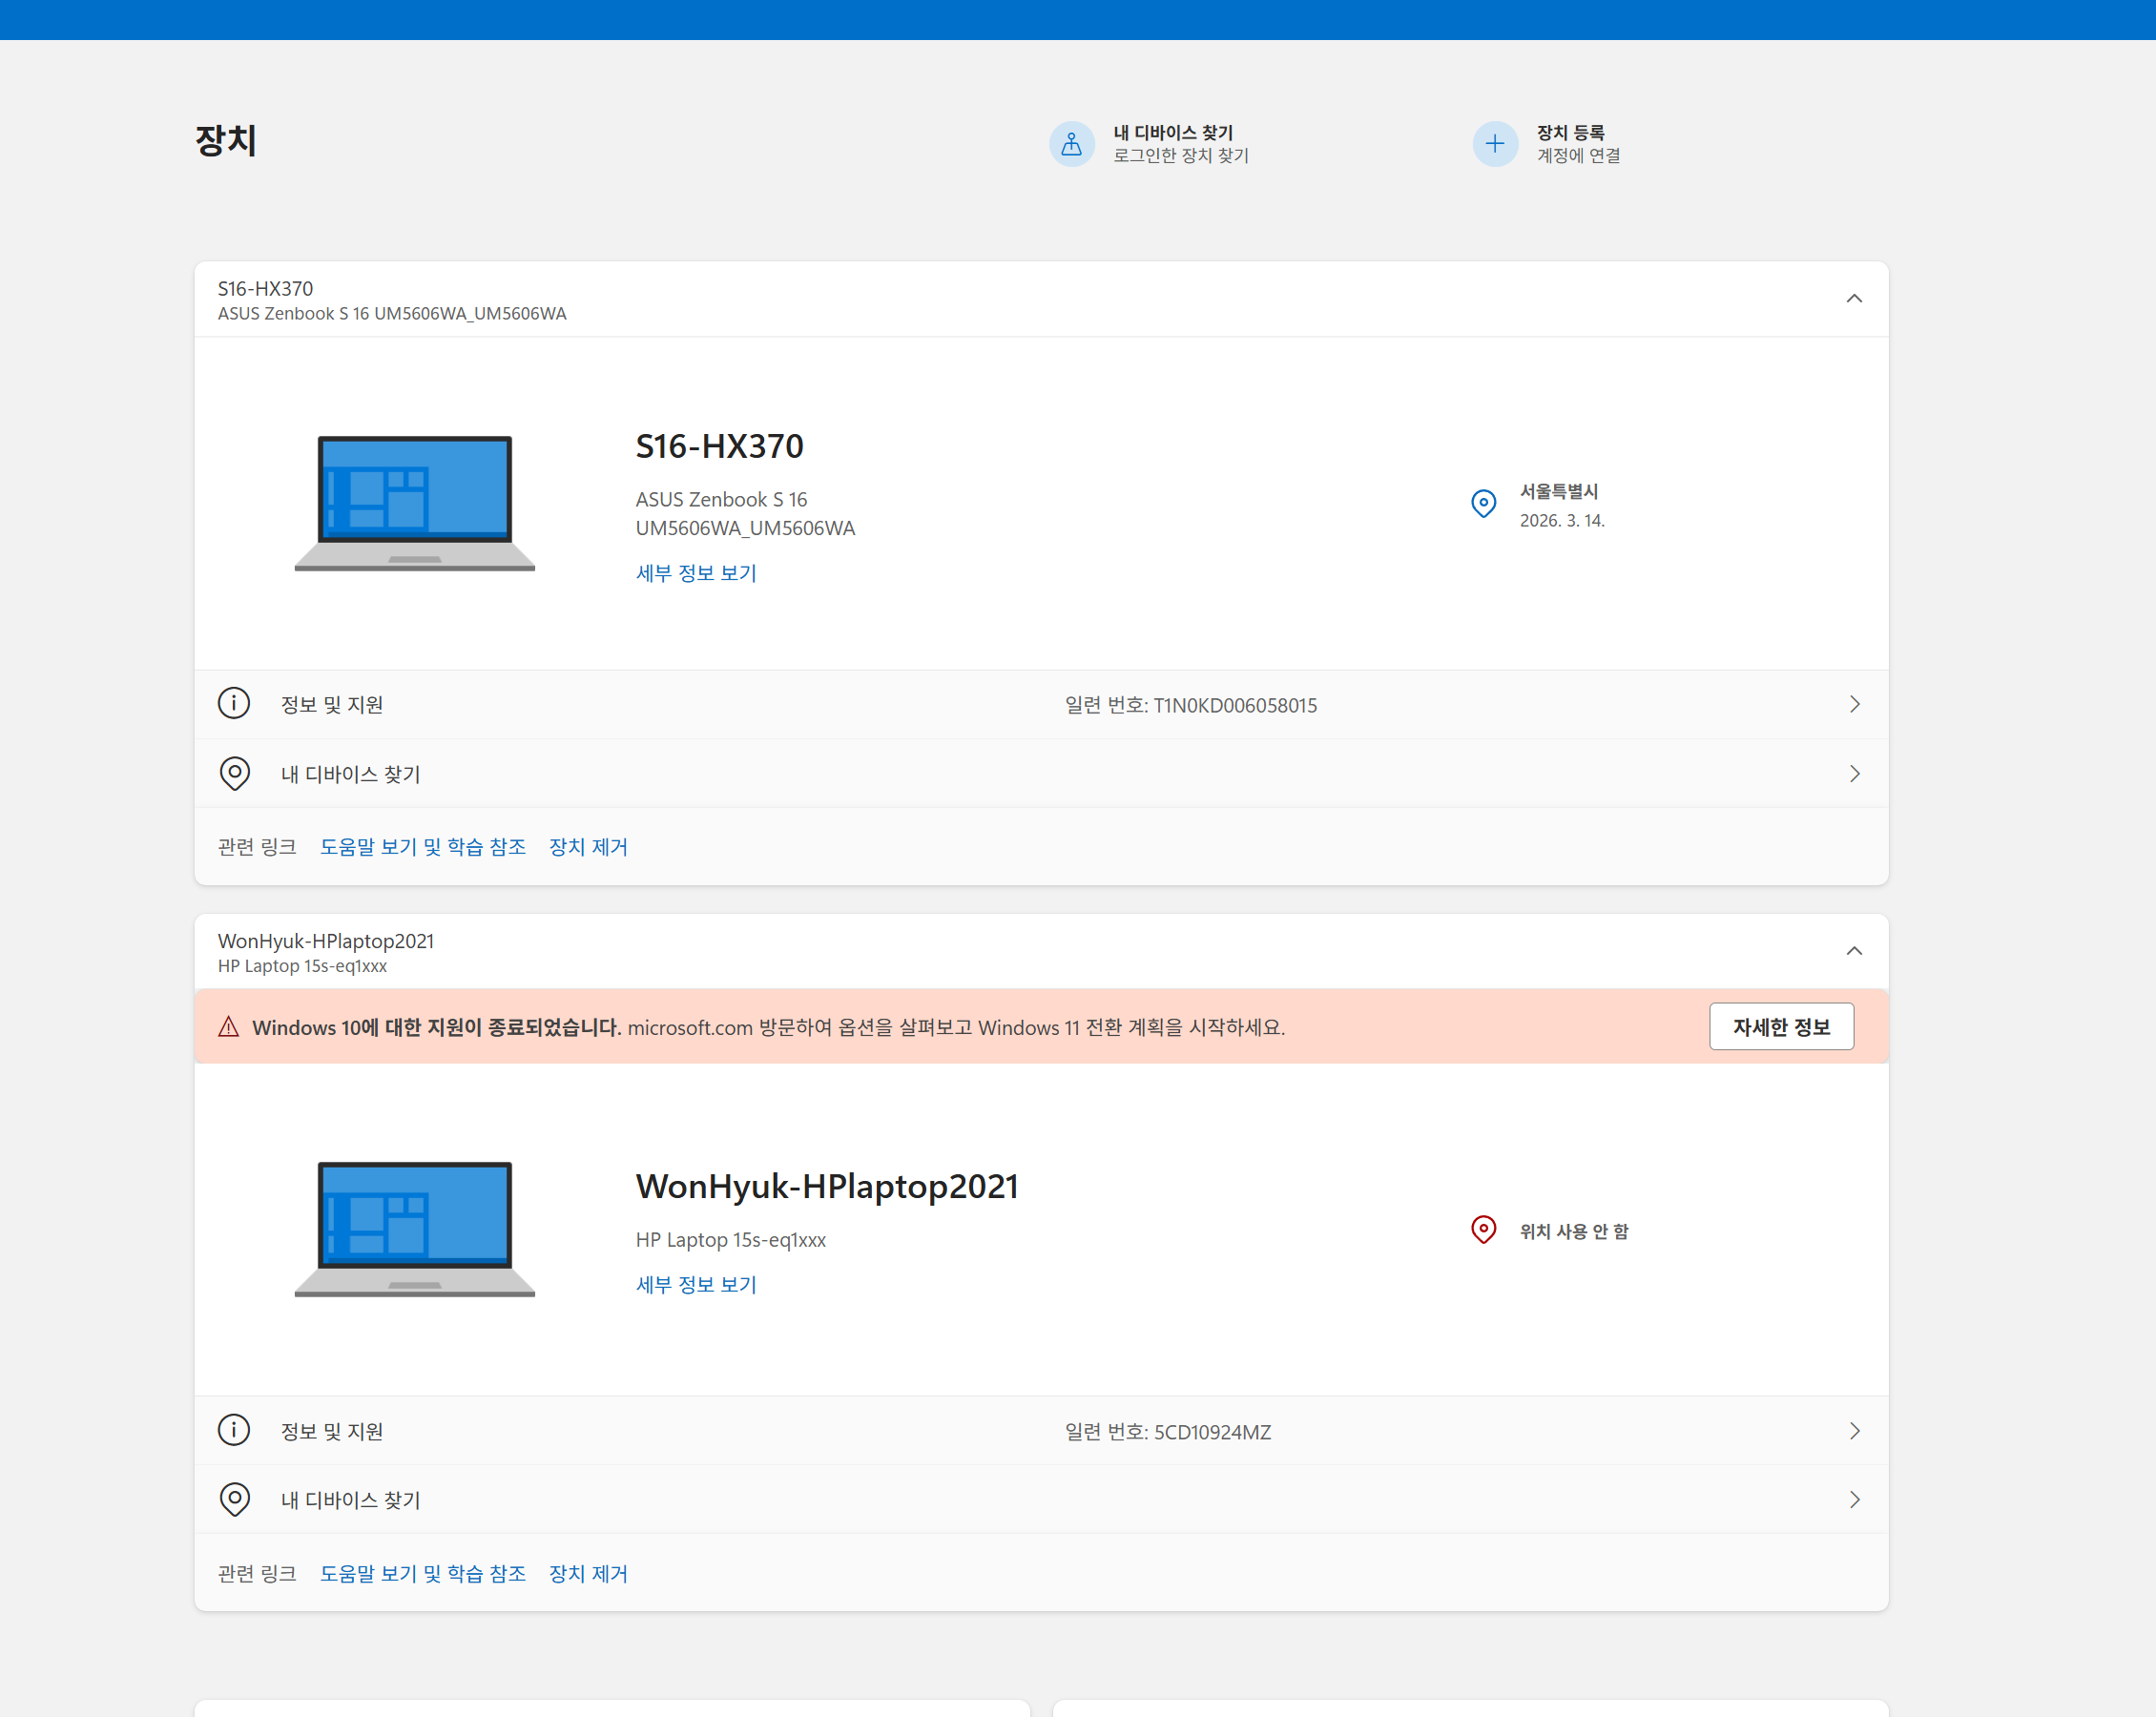Viewport: 2156px width, 1717px height.
Task: Click the 장치 page heading
Action: pos(226,140)
